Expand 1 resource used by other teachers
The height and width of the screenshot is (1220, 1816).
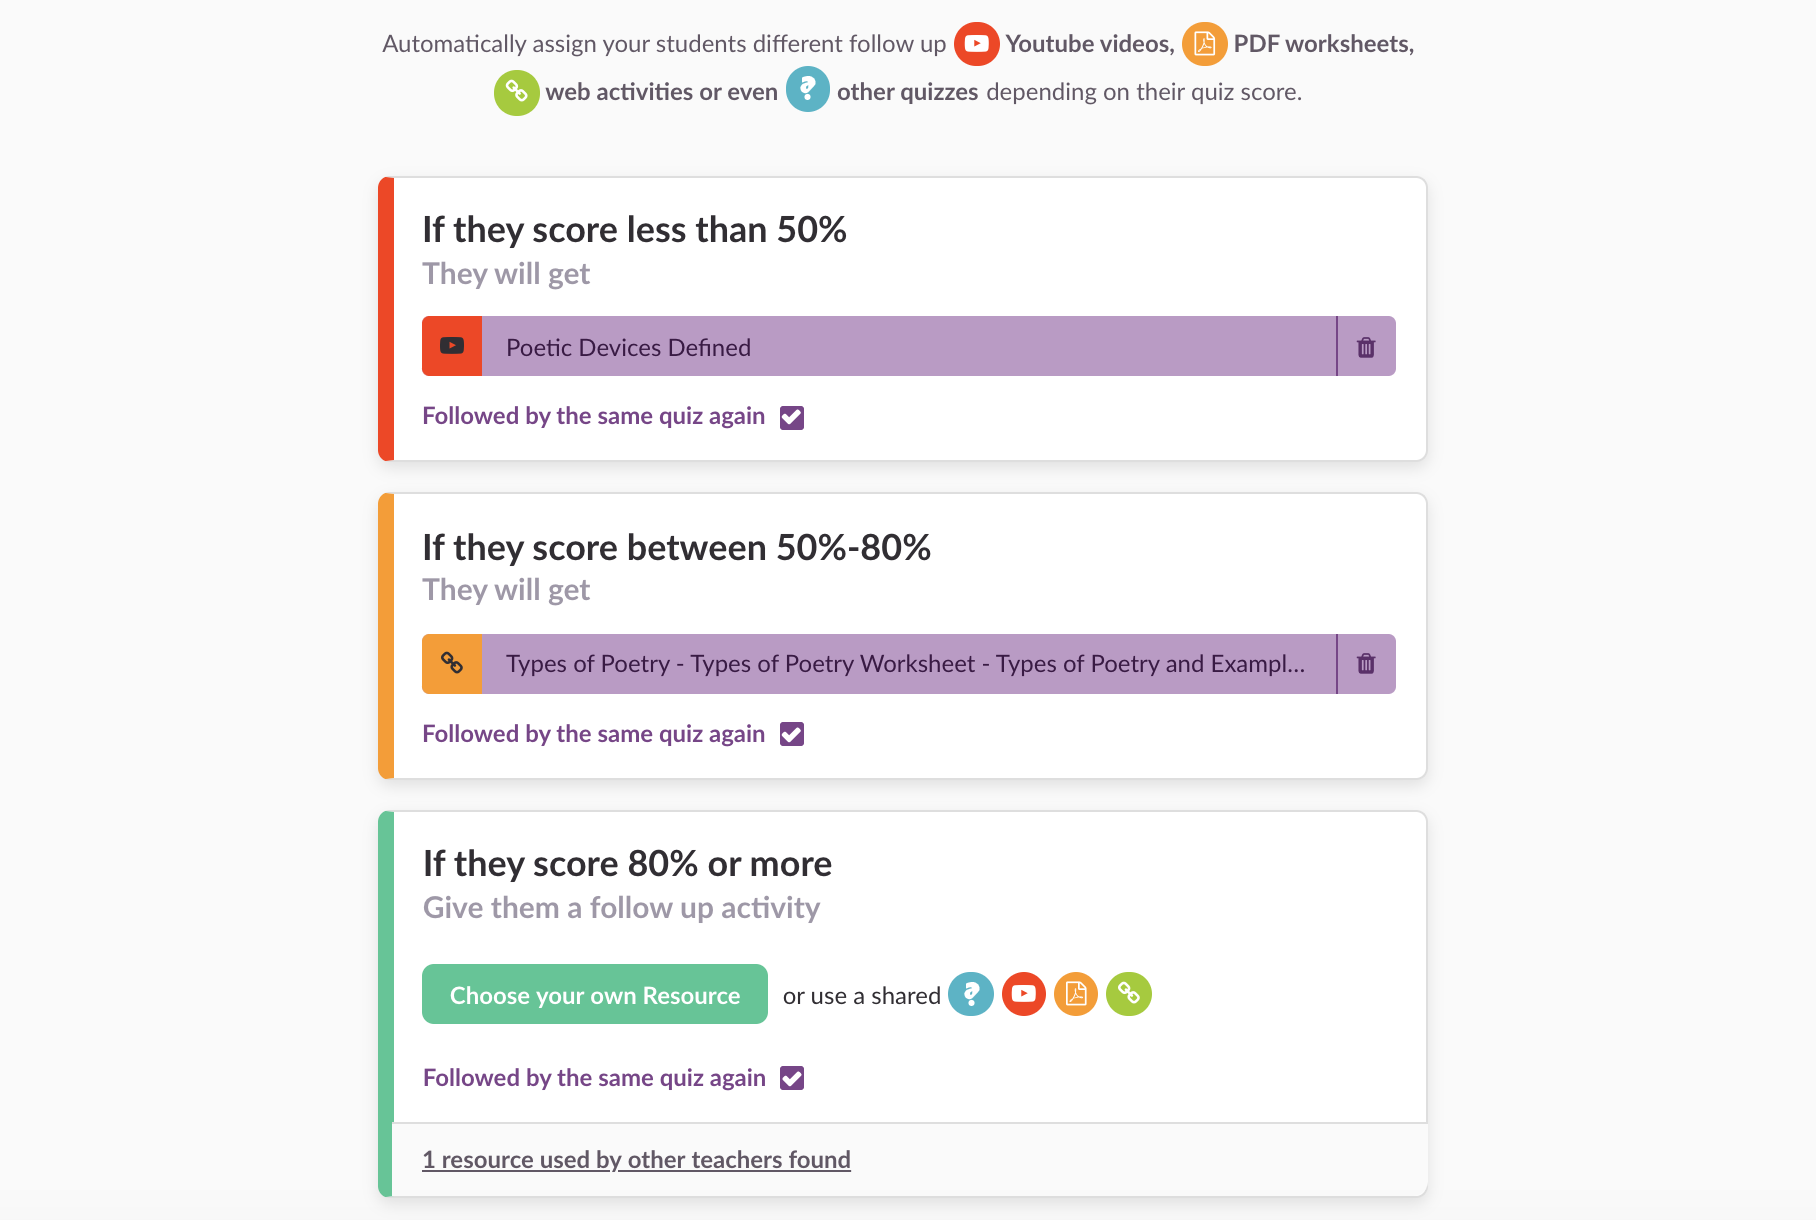(636, 1160)
